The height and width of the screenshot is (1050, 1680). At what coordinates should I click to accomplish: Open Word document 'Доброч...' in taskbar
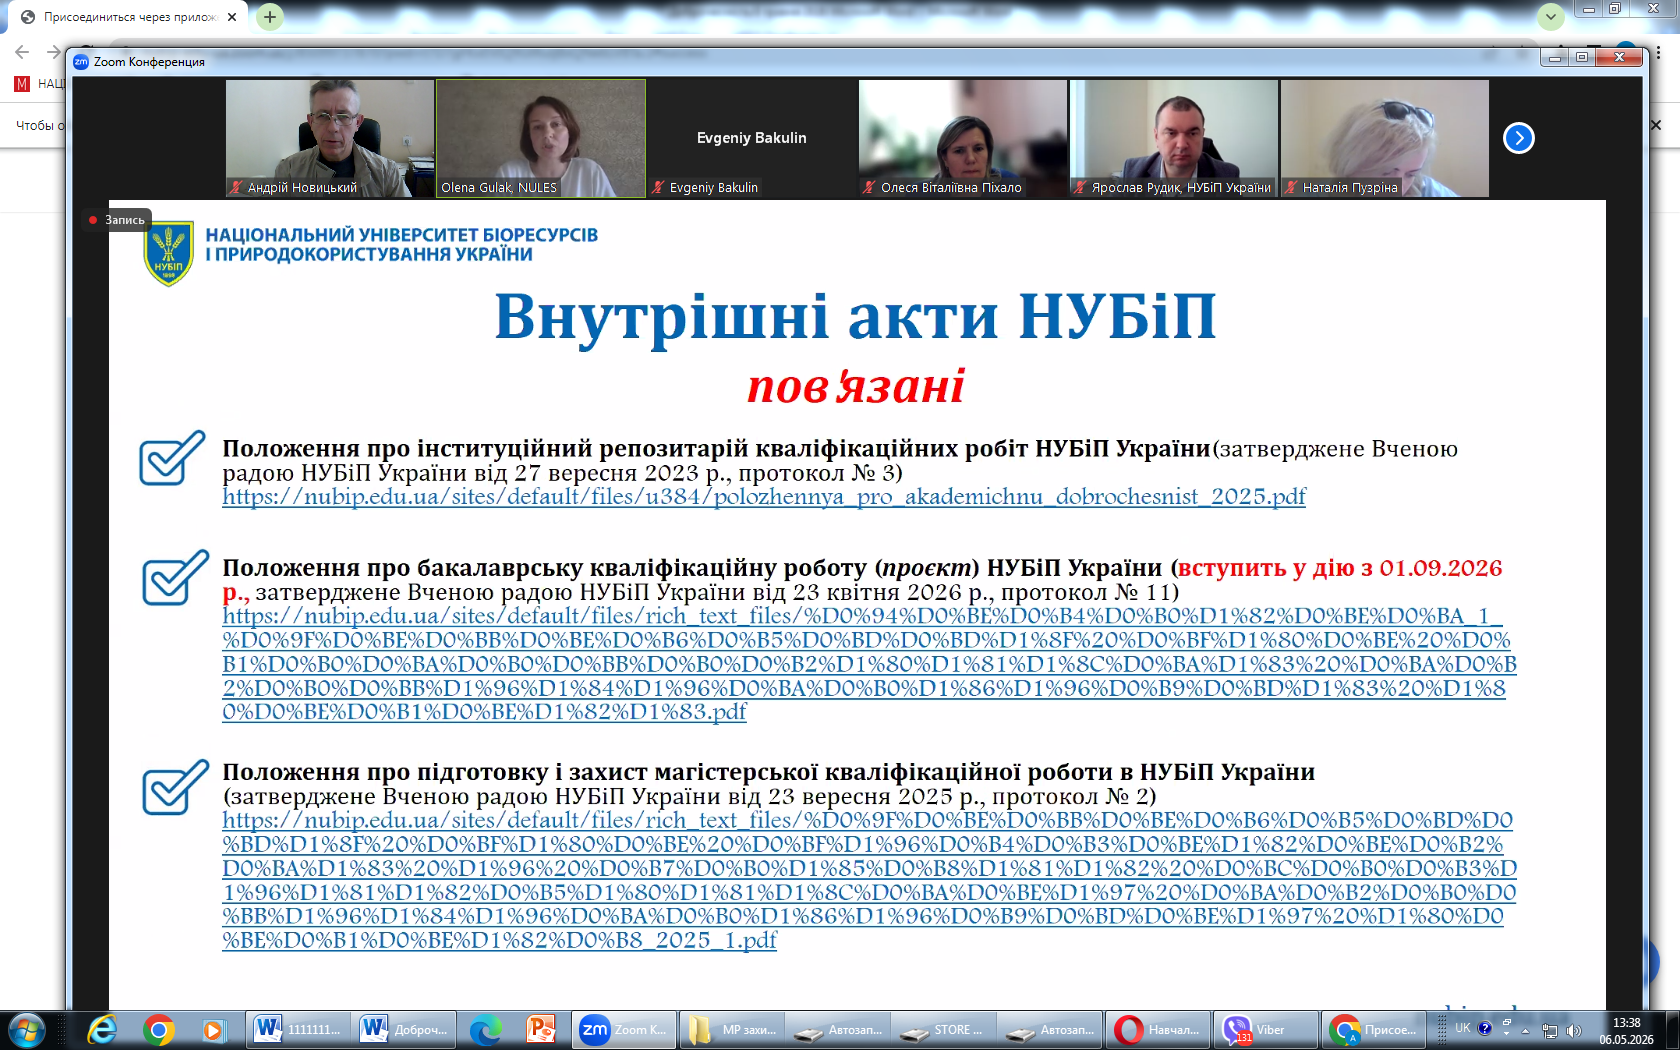click(x=405, y=1029)
